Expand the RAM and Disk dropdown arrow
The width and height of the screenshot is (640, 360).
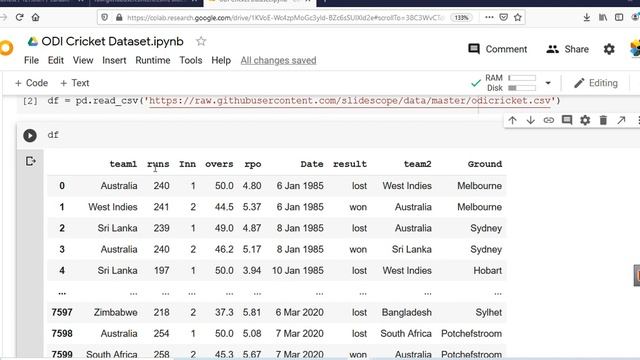tap(548, 83)
